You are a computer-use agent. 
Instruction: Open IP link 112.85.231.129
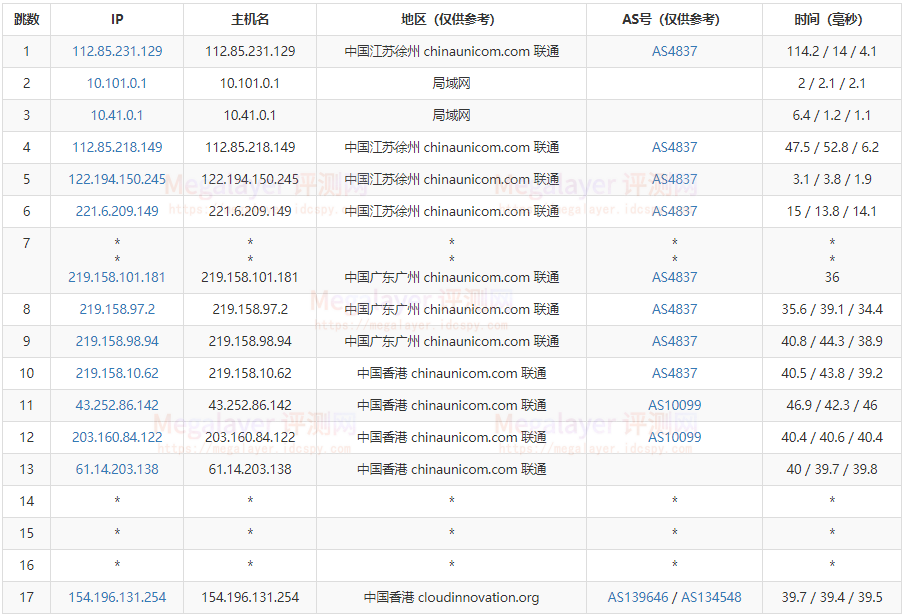[x=117, y=51]
